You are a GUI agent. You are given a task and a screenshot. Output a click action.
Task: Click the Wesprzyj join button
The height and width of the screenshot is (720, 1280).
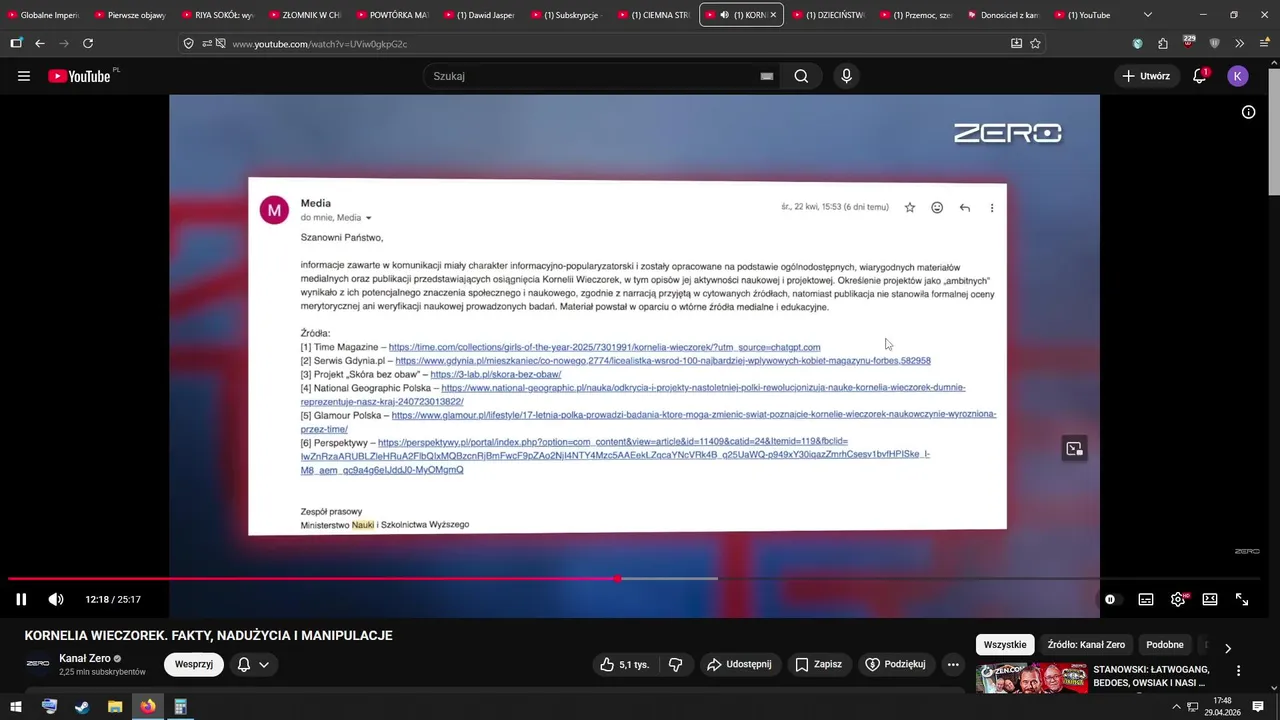pyautogui.click(x=194, y=664)
